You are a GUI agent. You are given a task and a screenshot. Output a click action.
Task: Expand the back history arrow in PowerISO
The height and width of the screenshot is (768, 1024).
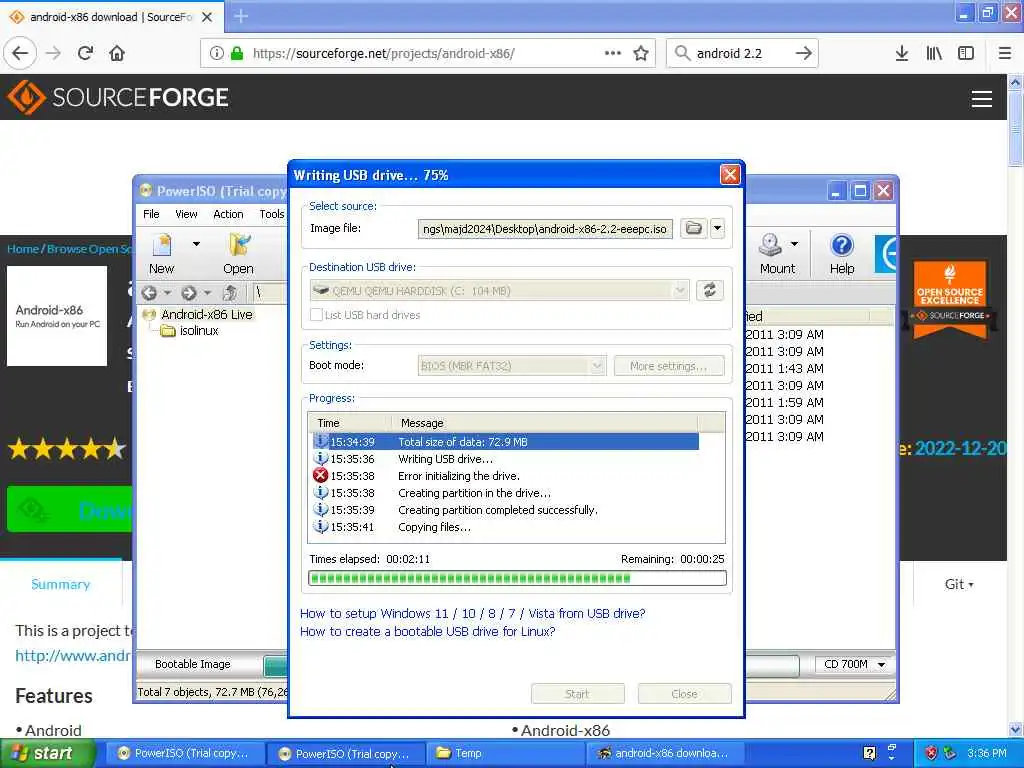[x=168, y=293]
